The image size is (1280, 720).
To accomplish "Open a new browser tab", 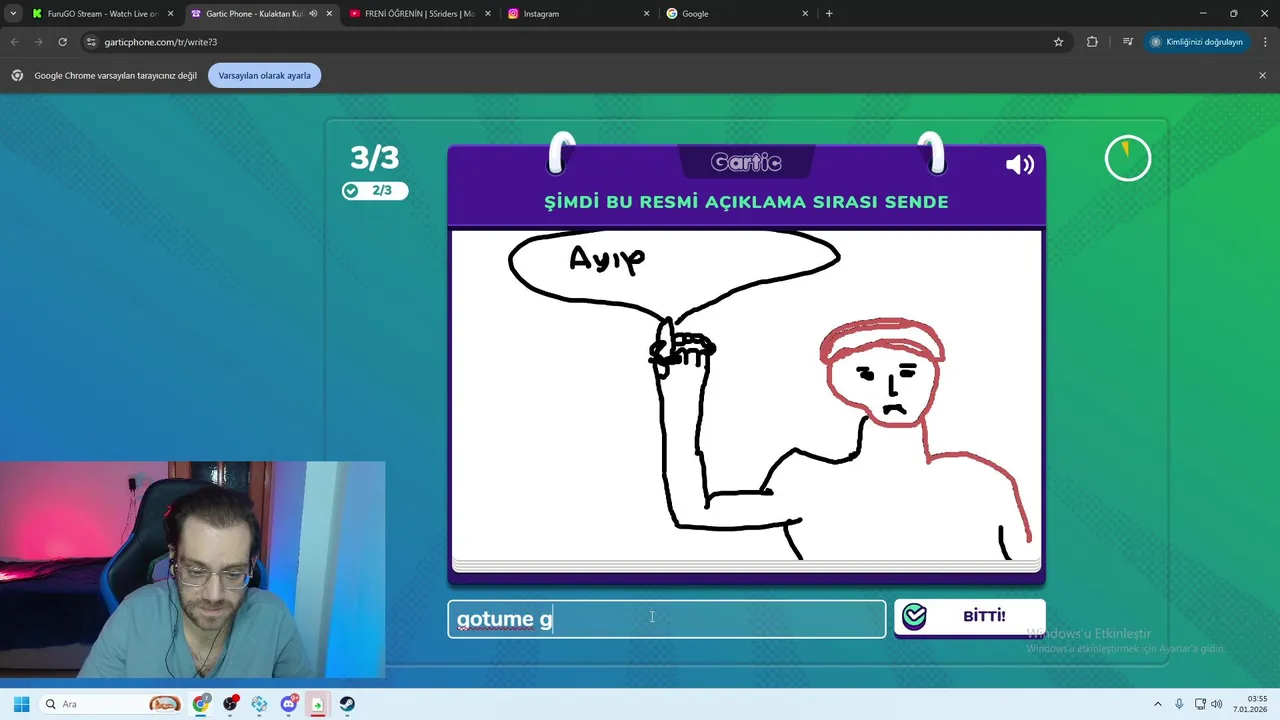I will click(829, 14).
